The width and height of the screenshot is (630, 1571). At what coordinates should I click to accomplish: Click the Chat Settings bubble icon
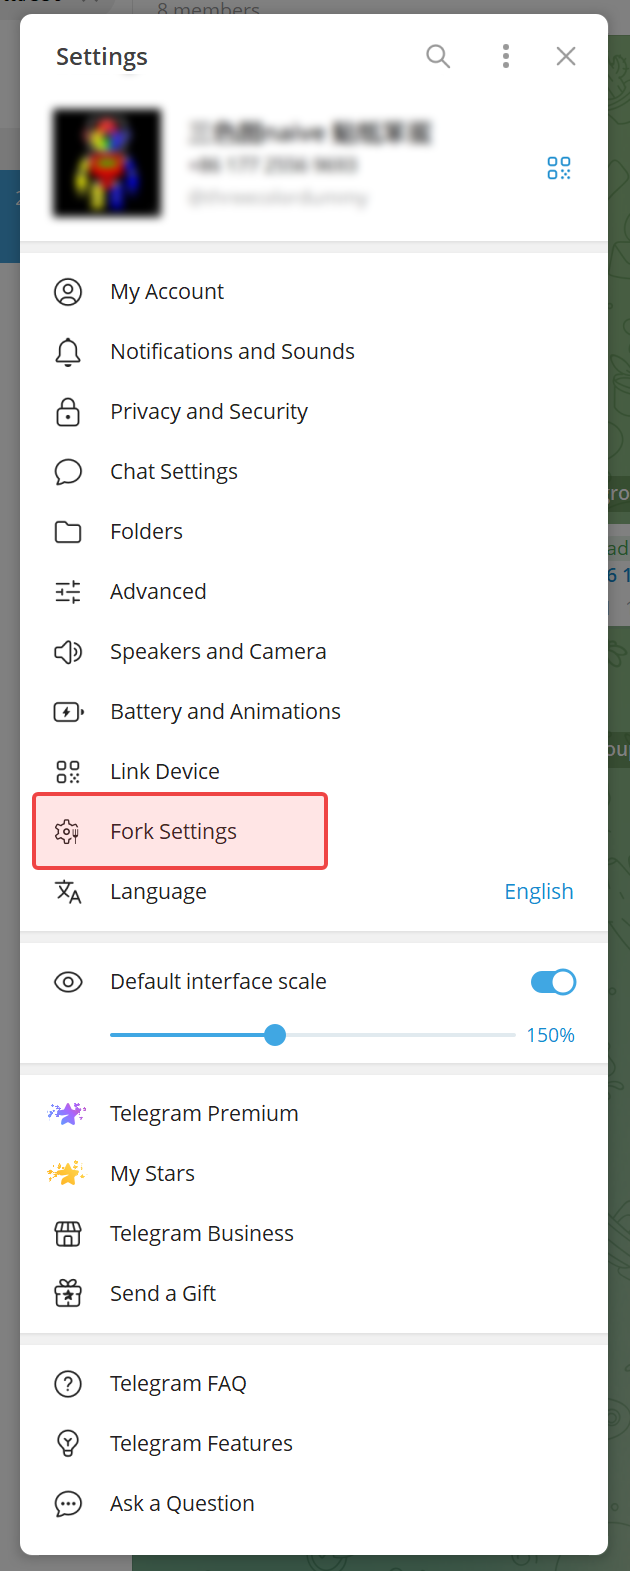click(68, 472)
